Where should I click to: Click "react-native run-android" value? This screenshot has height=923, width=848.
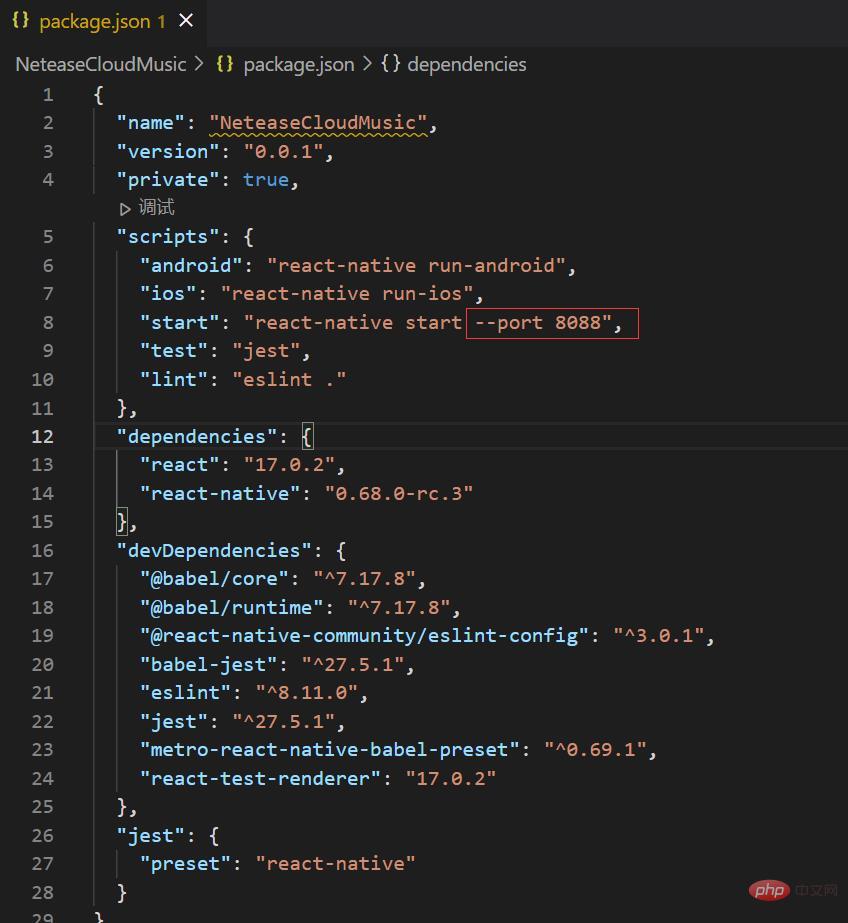416,266
